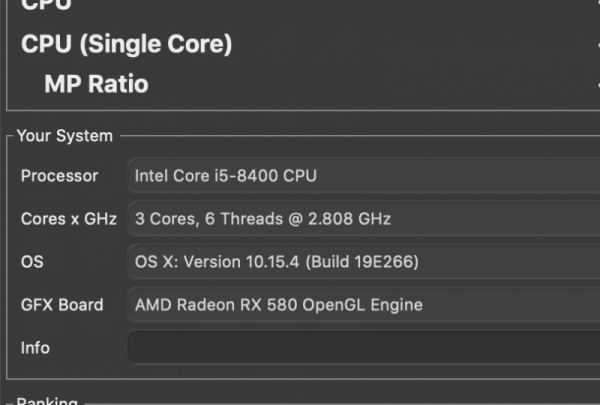Viewport: 600px width, 405px height.
Task: Click the partially visible CPU test row
Action: click(47, 5)
